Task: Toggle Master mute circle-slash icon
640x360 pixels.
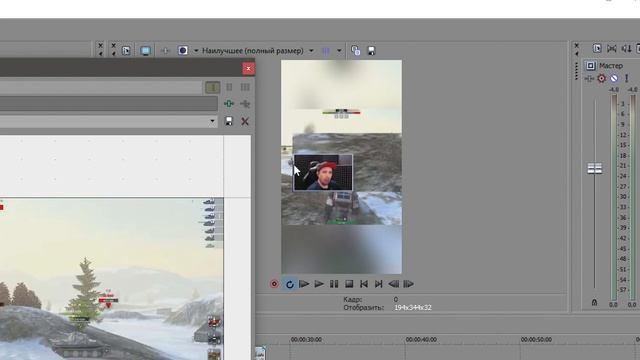Action: point(614,78)
